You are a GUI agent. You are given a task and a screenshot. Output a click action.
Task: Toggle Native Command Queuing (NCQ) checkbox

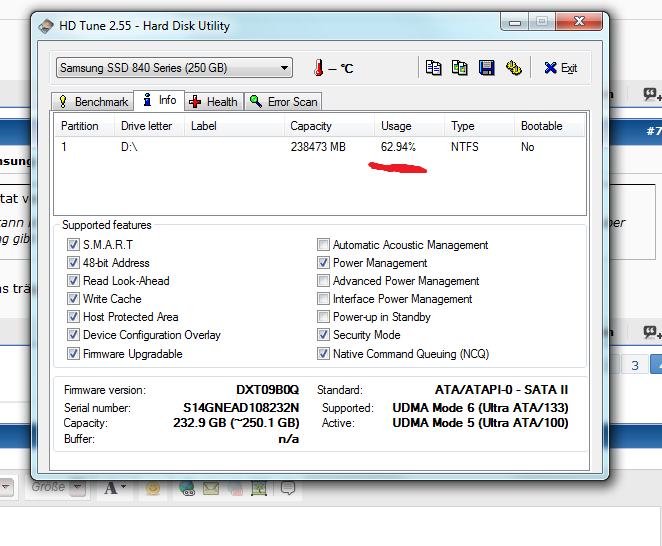[323, 353]
